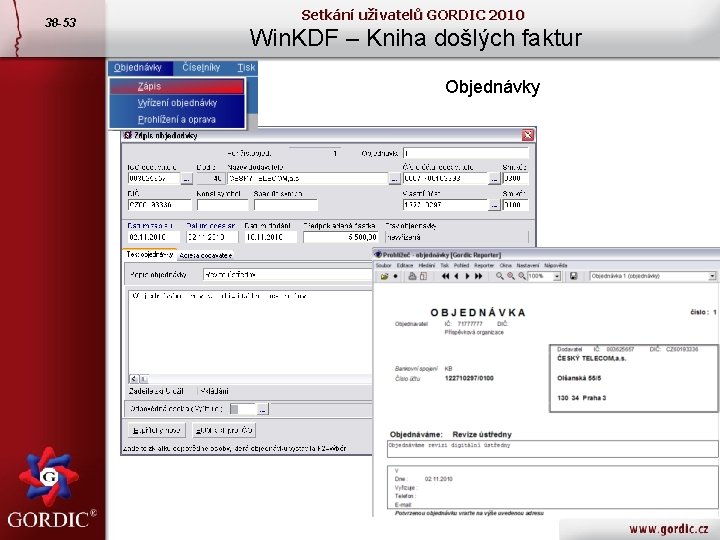
Task: Click the Název dodavatele input field
Action: (308, 179)
